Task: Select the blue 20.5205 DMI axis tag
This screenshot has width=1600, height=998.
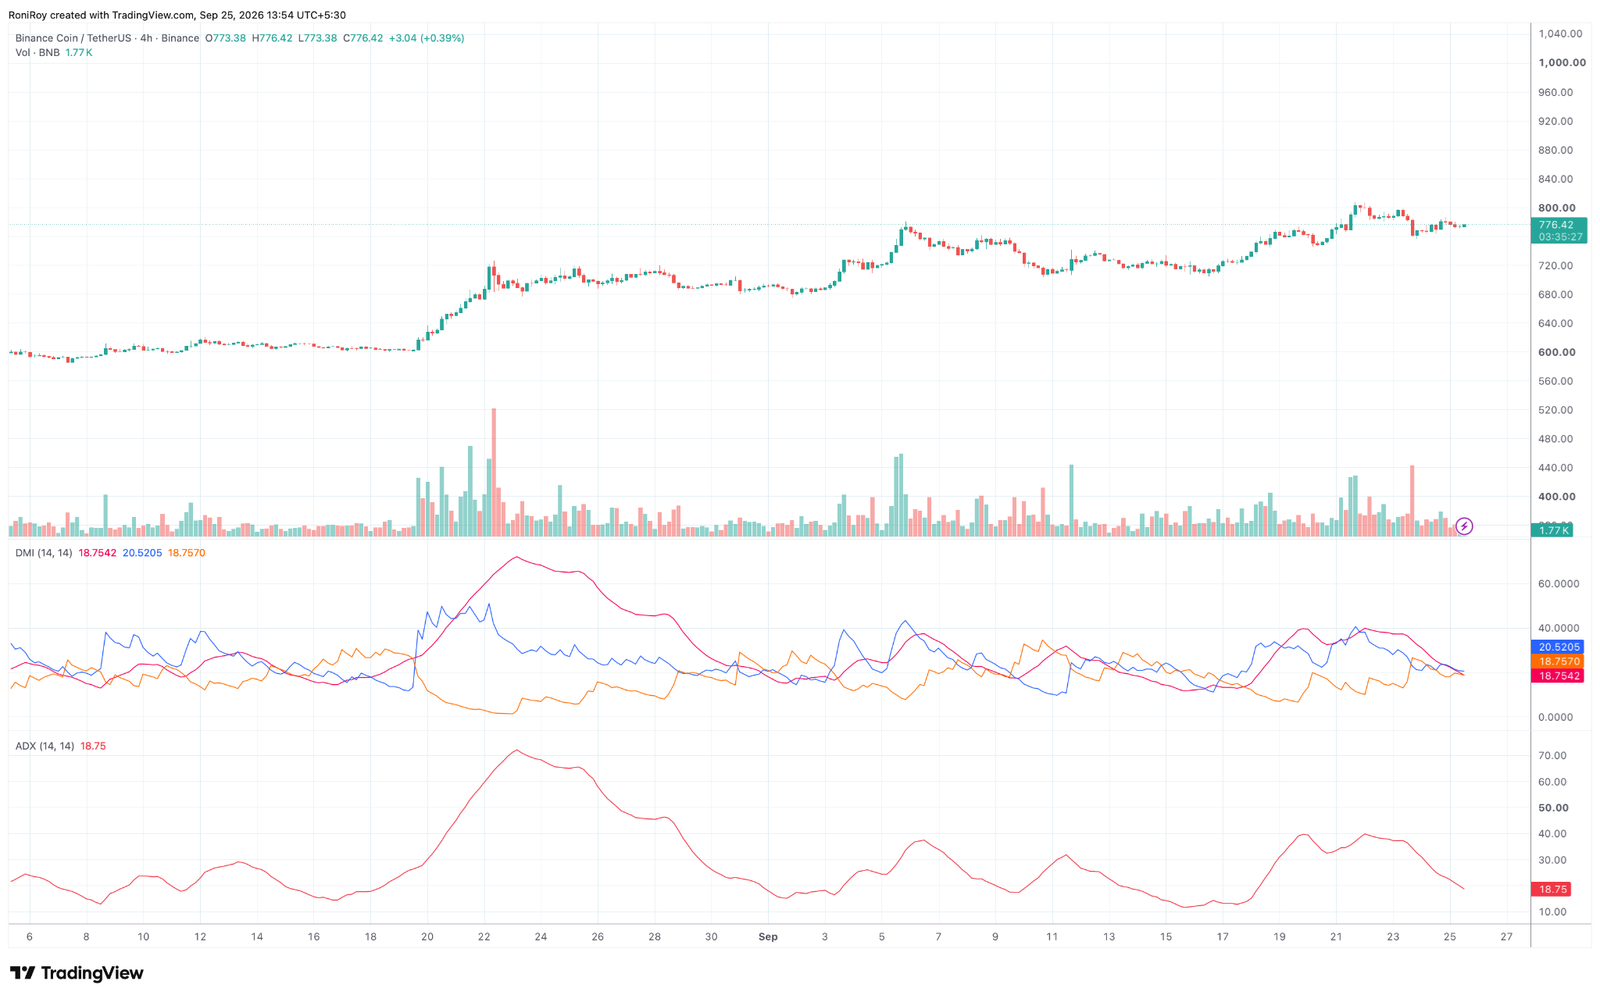Action: tap(1558, 647)
